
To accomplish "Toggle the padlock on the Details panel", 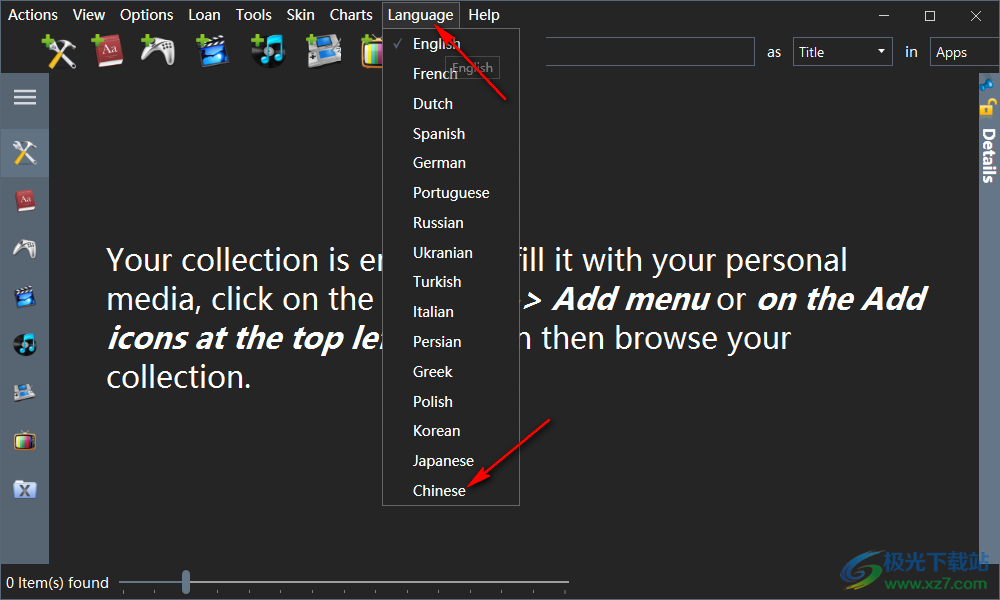I will tap(988, 107).
